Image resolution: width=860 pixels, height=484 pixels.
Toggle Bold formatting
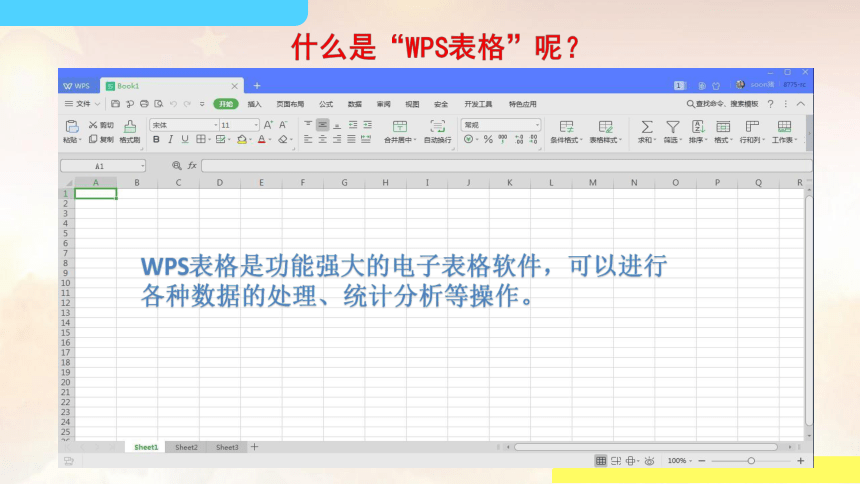click(156, 139)
